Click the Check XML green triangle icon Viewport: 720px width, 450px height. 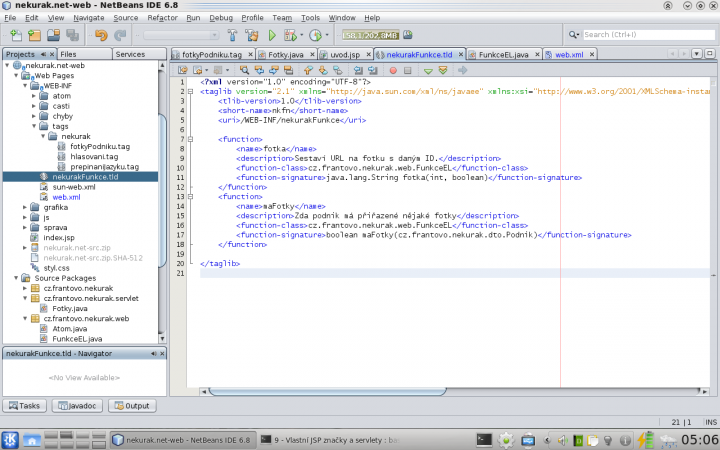428,71
